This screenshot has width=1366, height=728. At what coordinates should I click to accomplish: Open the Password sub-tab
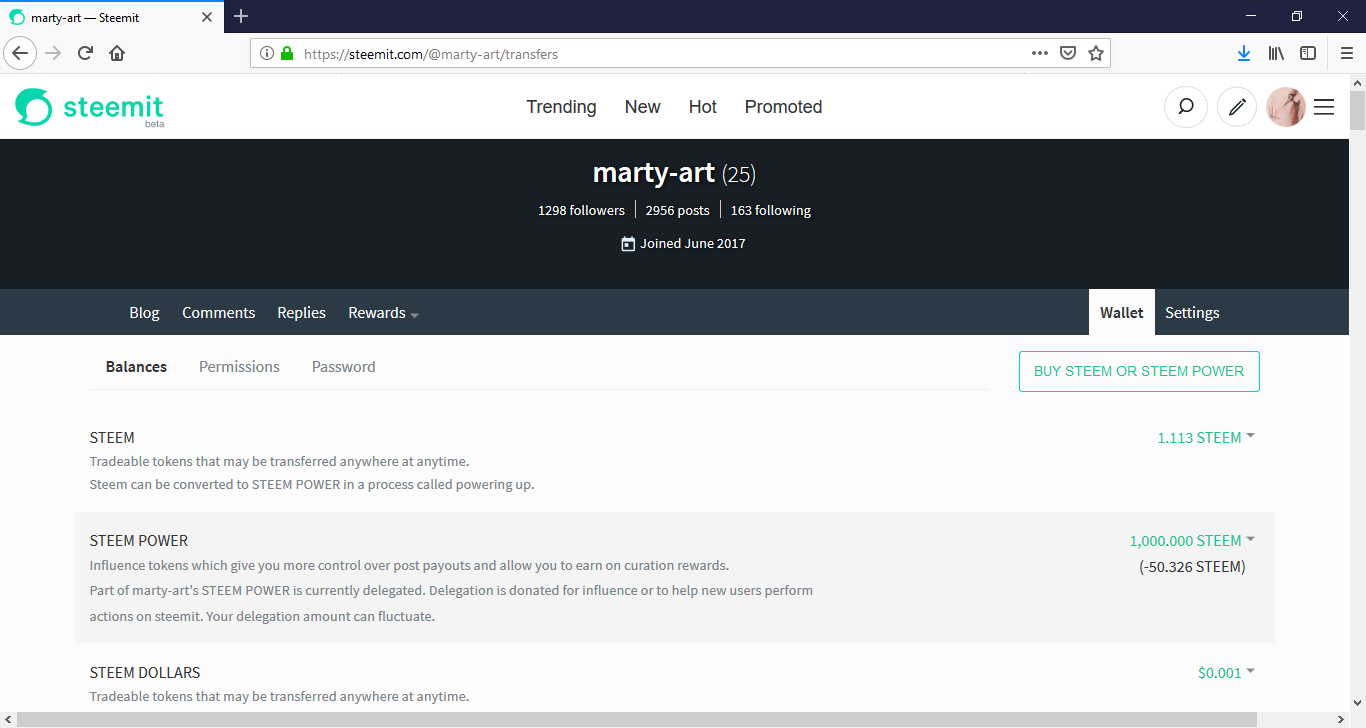(x=343, y=367)
